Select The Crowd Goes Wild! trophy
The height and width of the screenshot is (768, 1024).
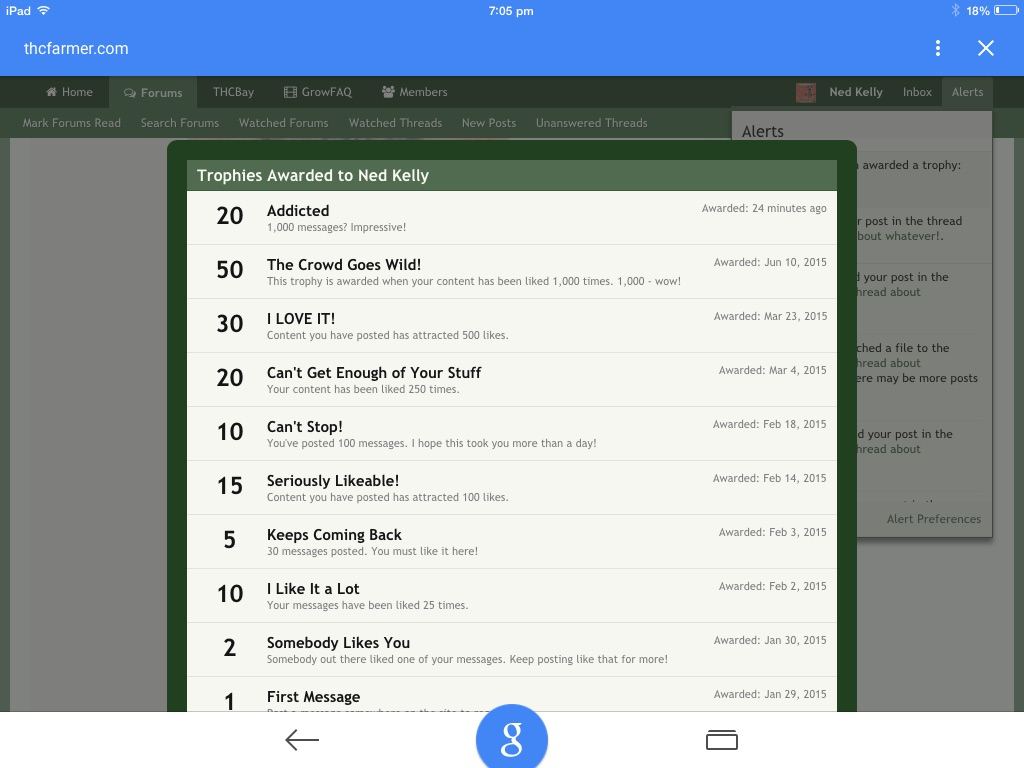click(x=344, y=264)
